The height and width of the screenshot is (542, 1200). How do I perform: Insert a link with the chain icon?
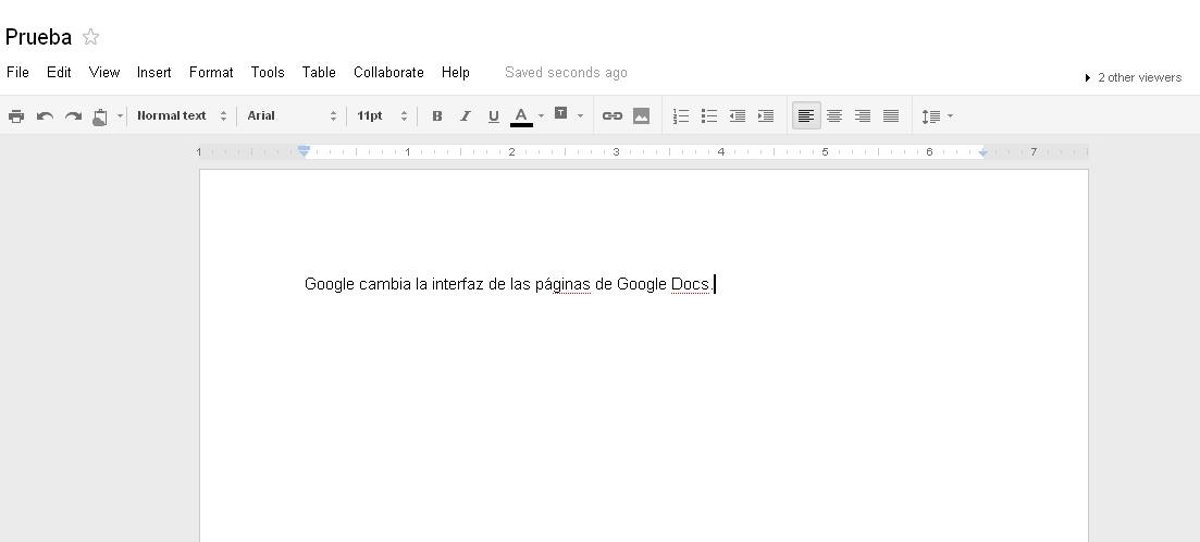coord(612,116)
